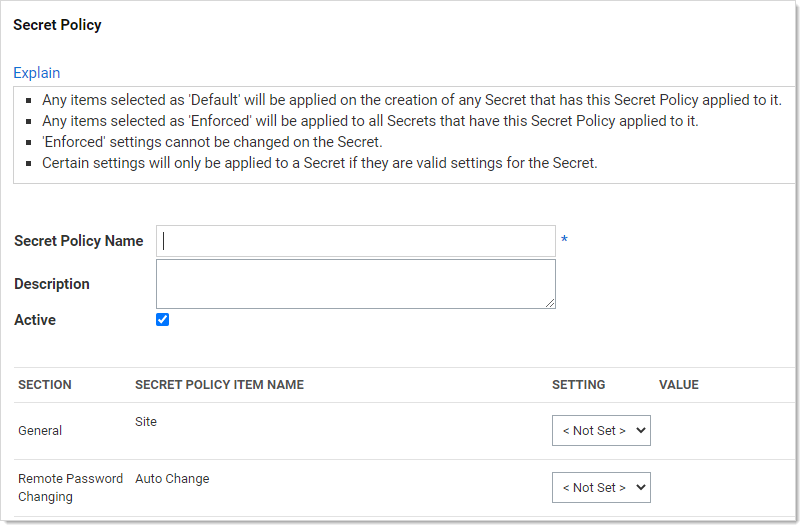This screenshot has width=804, height=529.
Task: Click the Site policy item name
Action: pyautogui.click(x=146, y=422)
